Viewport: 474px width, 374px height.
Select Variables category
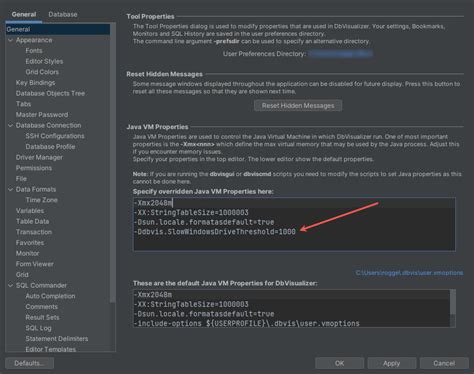(30, 211)
